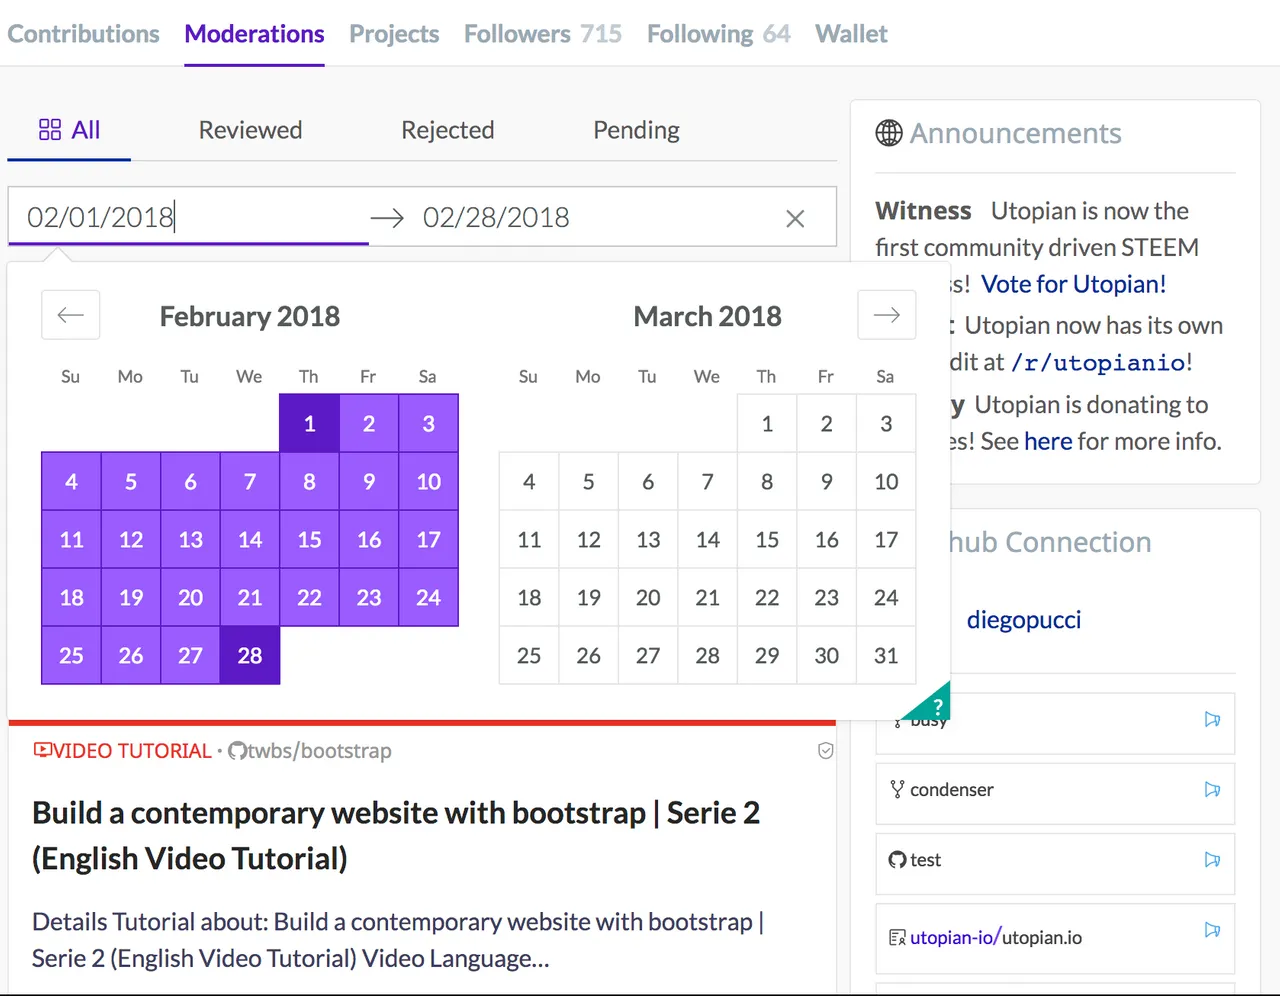
Task: Open the Wallet menu item
Action: coord(851,34)
